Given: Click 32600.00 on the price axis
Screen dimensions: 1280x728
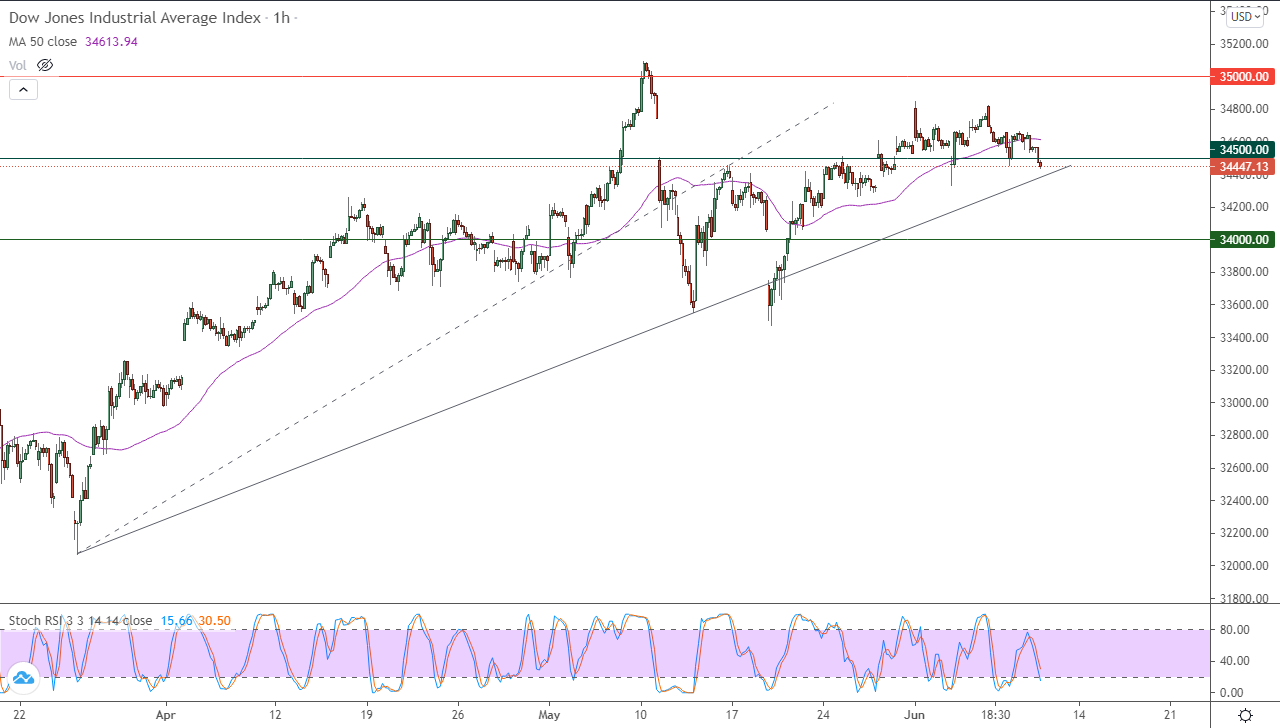Looking at the screenshot, I should (1244, 468).
